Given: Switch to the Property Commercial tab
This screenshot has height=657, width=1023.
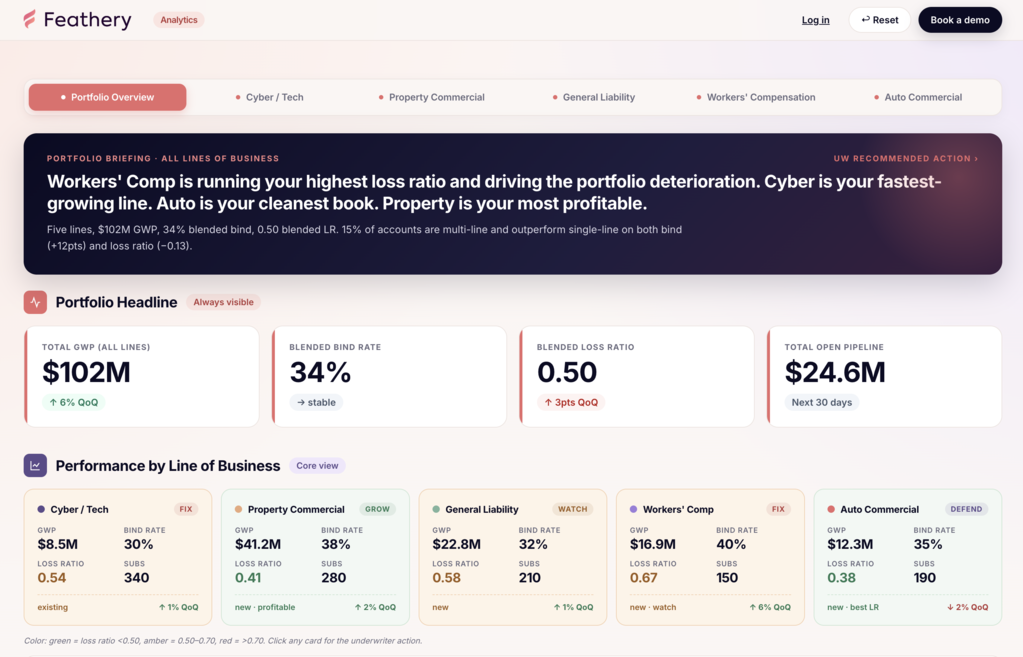Looking at the screenshot, I should pos(432,97).
